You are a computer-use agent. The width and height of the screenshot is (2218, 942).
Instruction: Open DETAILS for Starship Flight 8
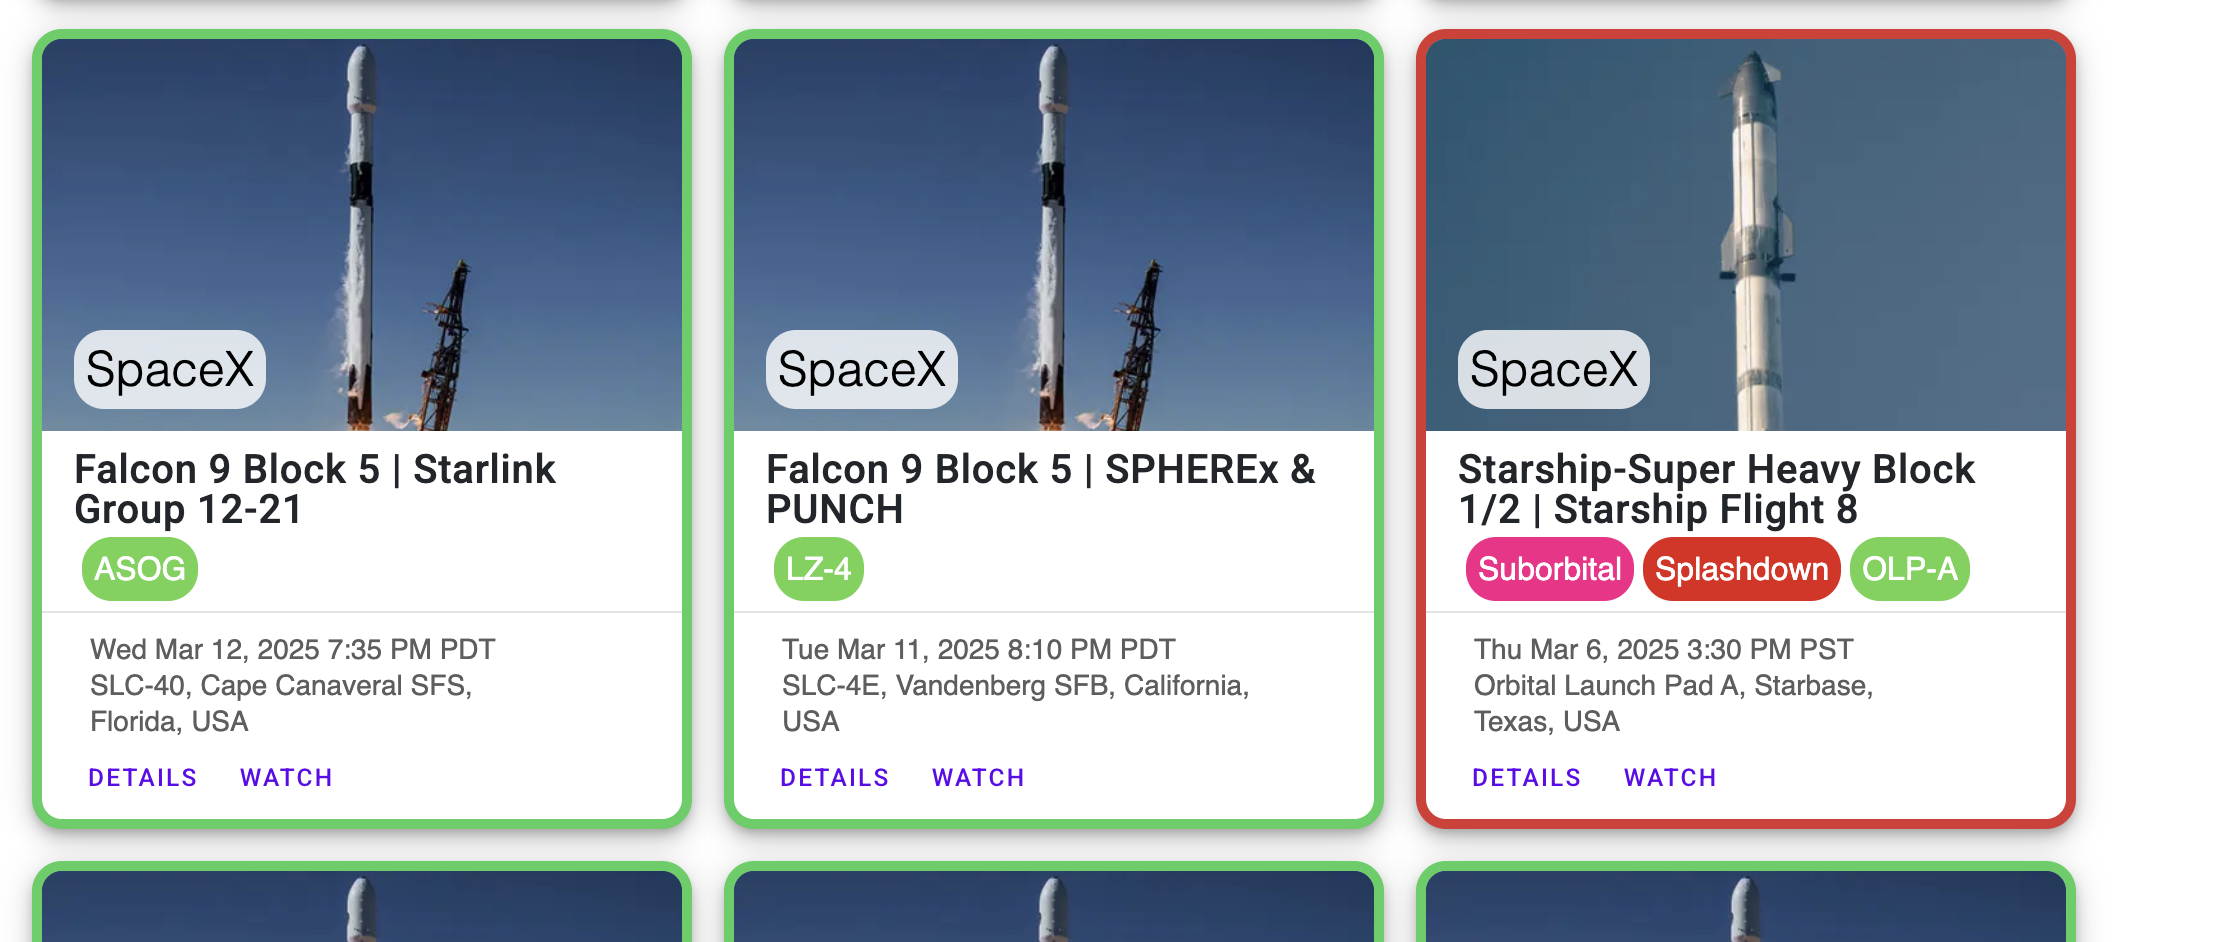(x=1526, y=777)
